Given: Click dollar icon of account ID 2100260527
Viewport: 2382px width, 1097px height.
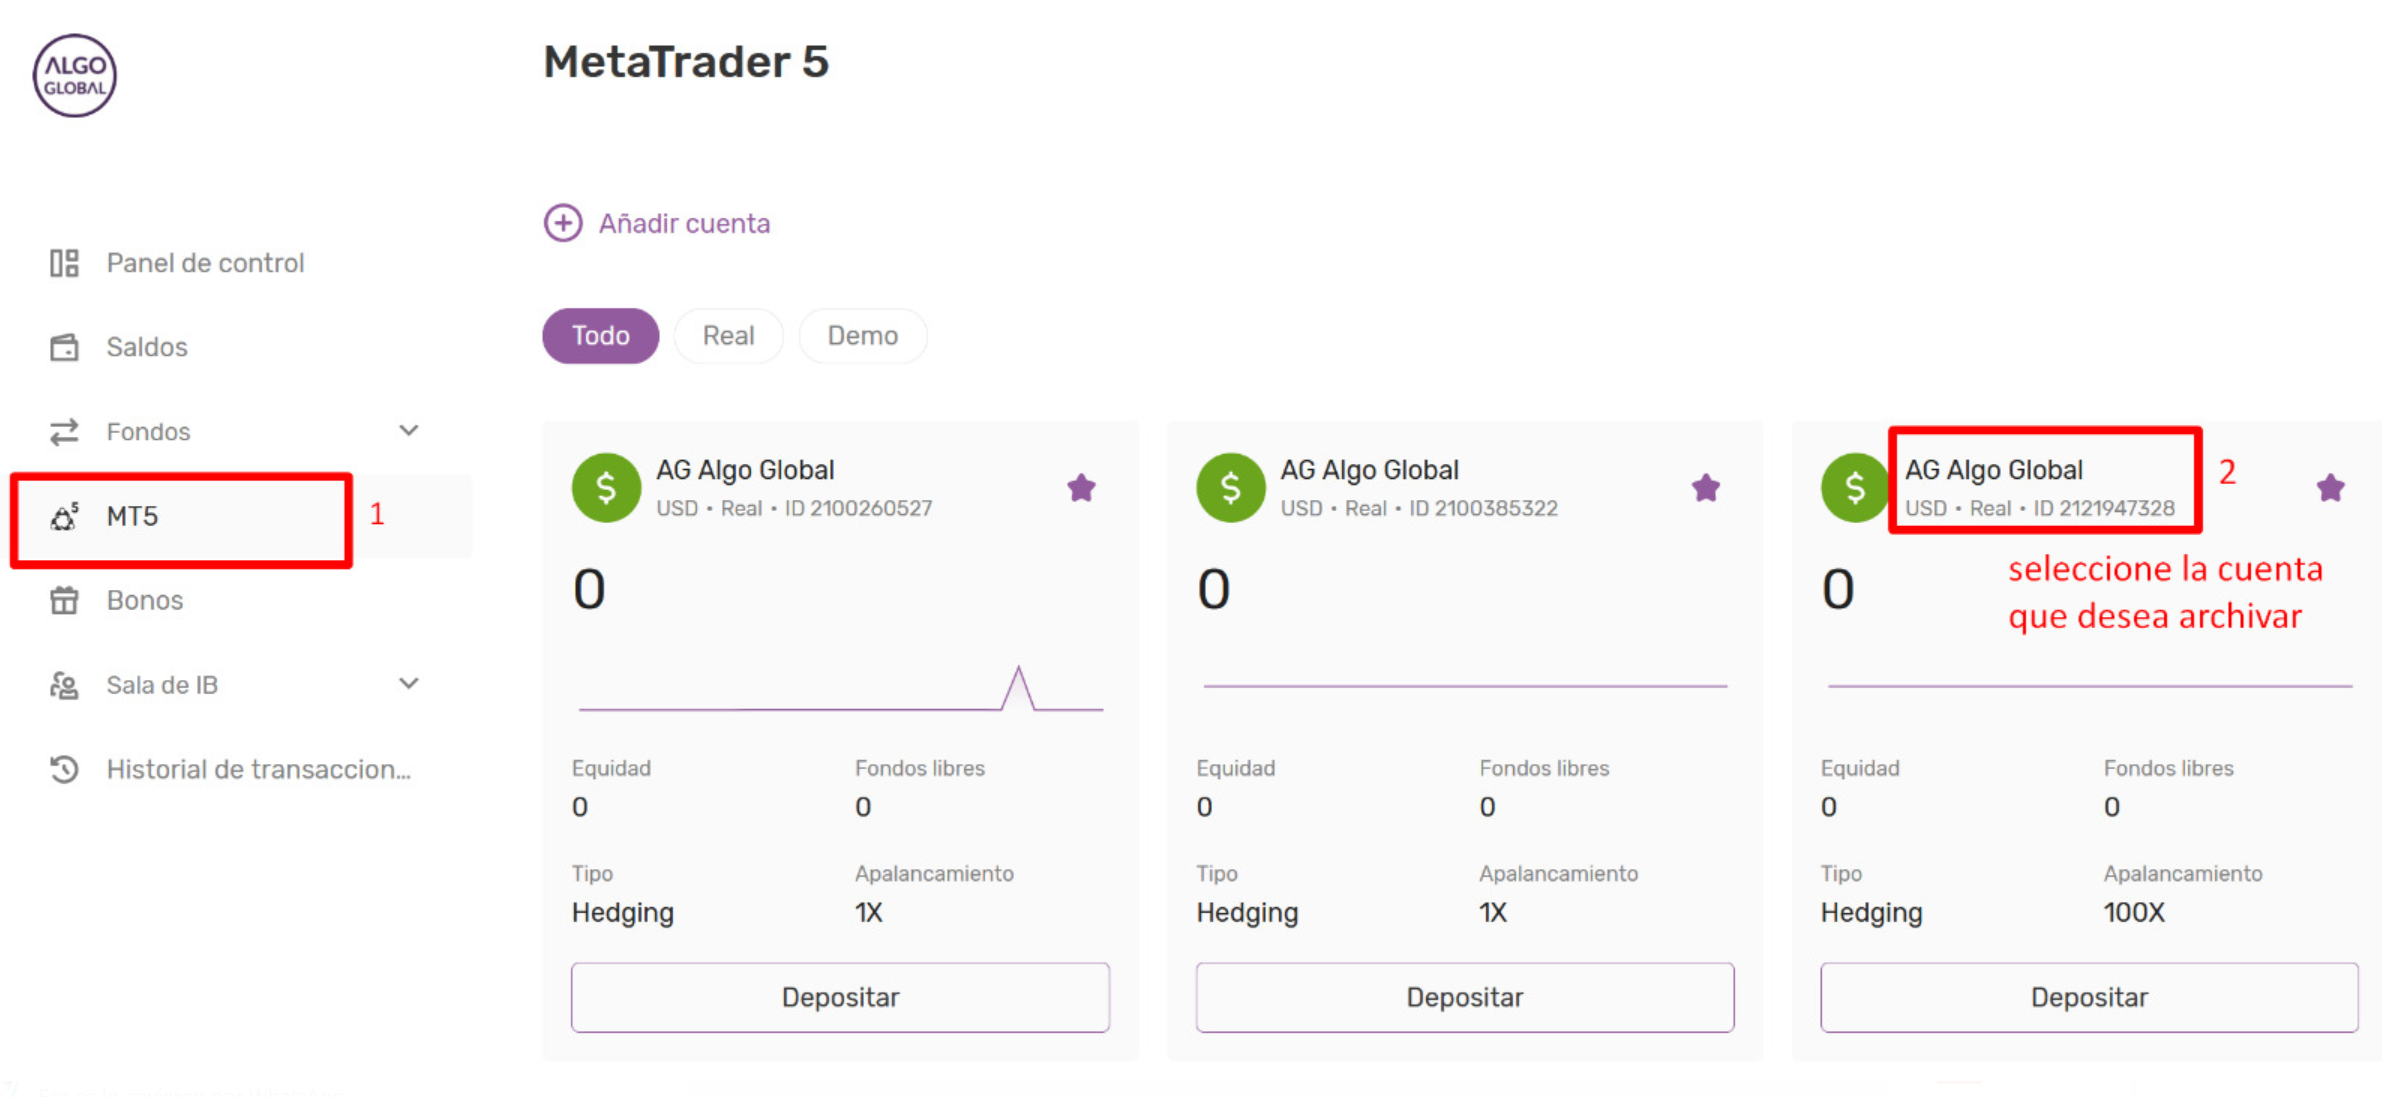Looking at the screenshot, I should pyautogui.click(x=606, y=488).
